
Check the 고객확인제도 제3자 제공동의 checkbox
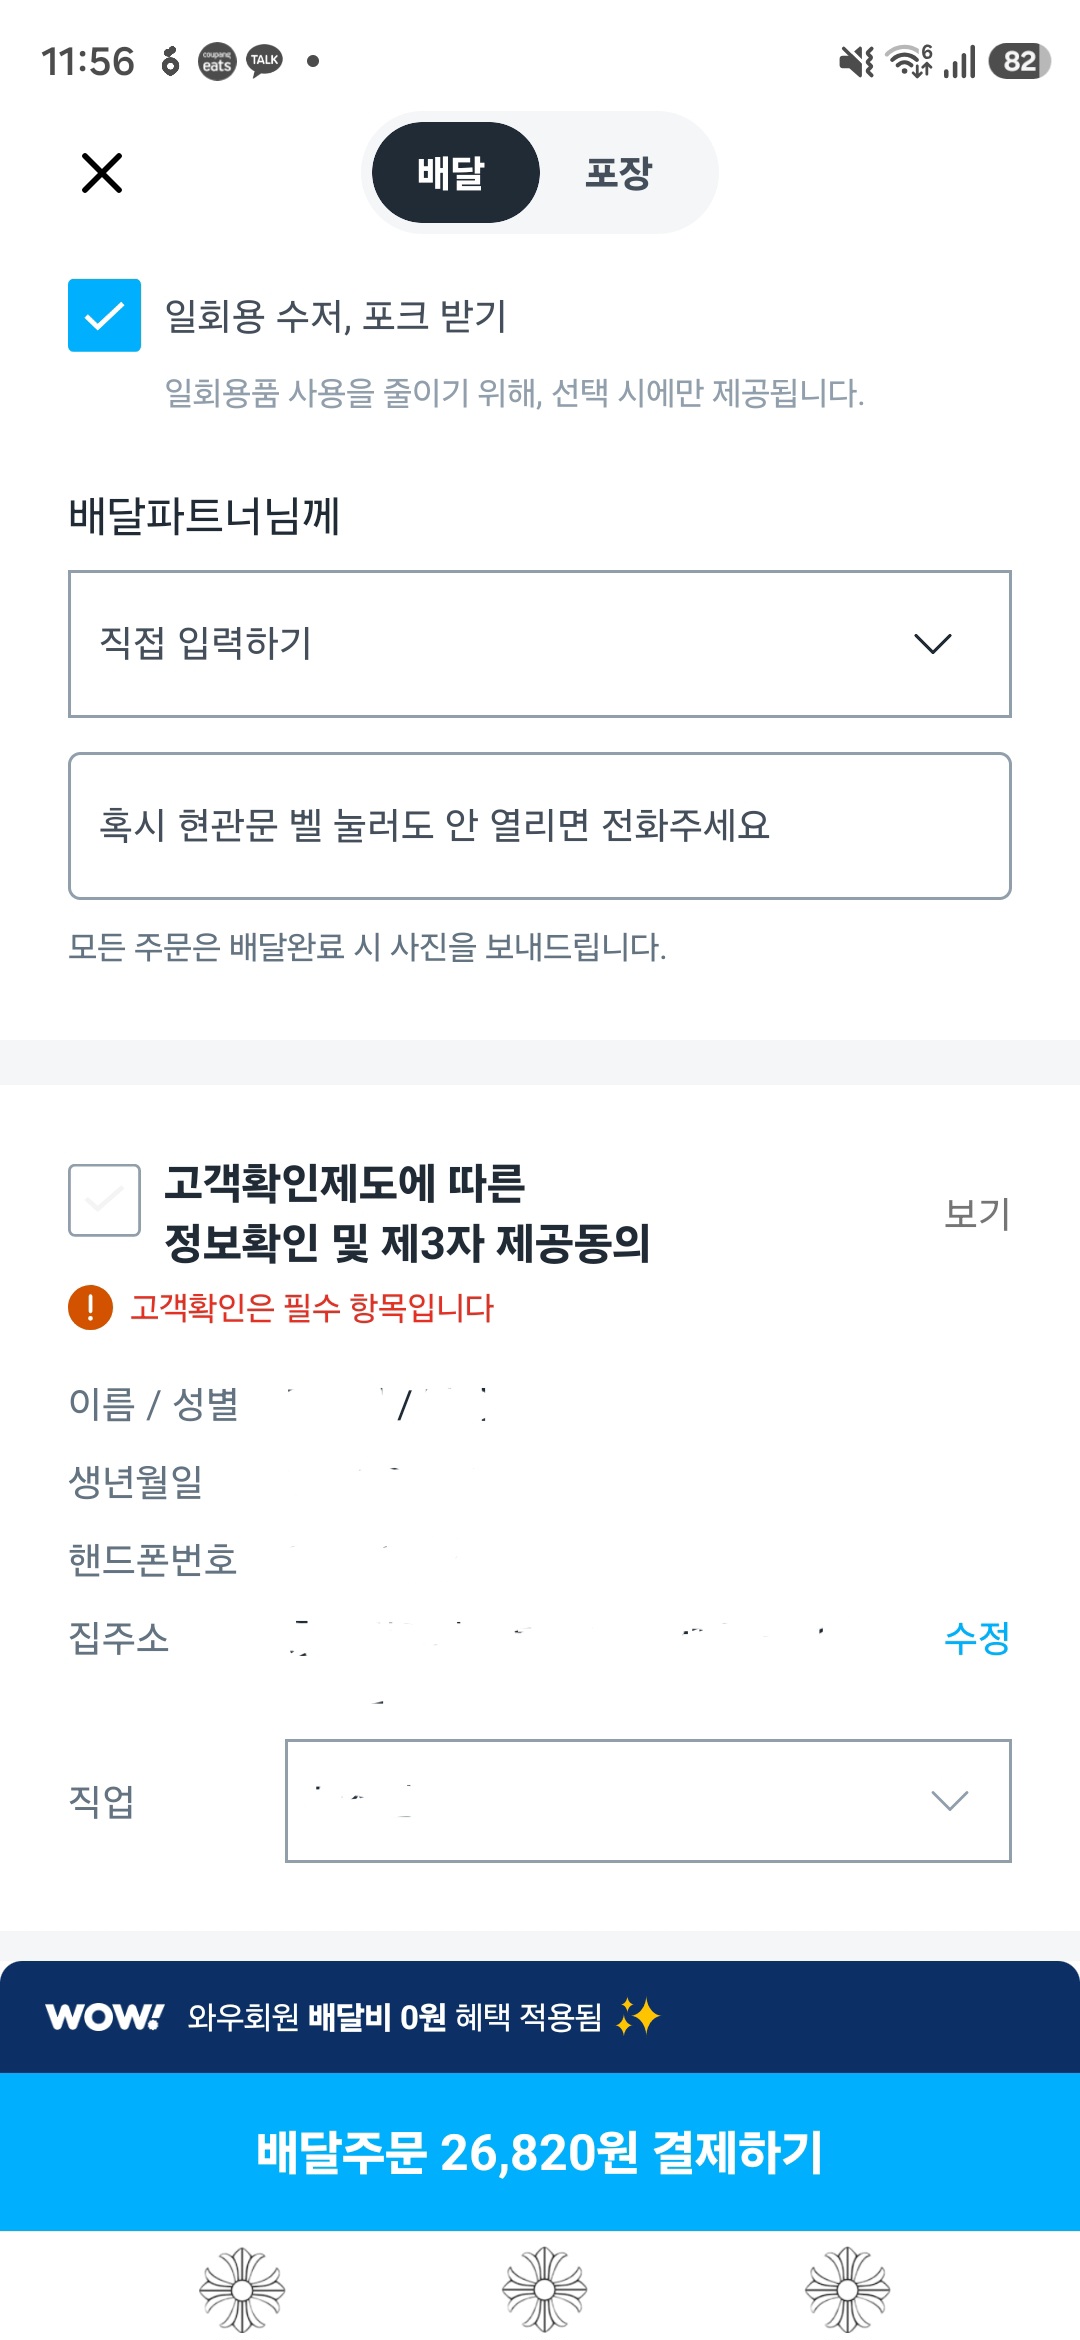coord(104,1200)
